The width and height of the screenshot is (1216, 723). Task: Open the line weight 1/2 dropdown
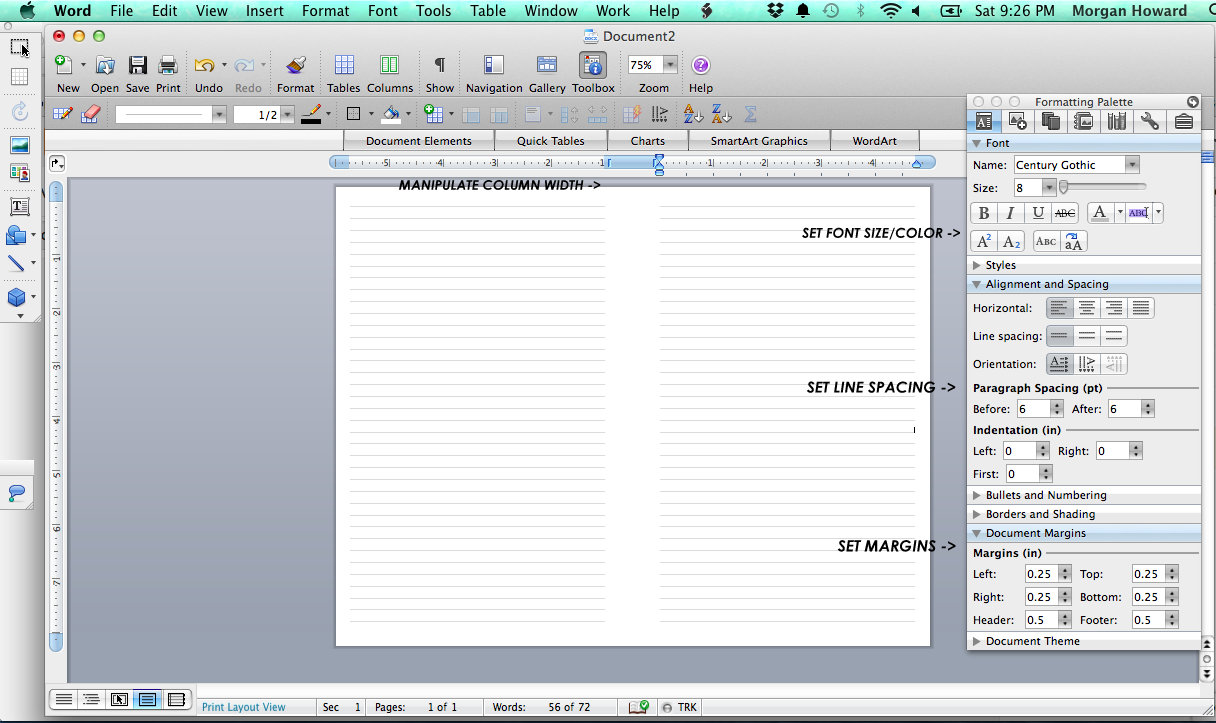pyautogui.click(x=288, y=115)
